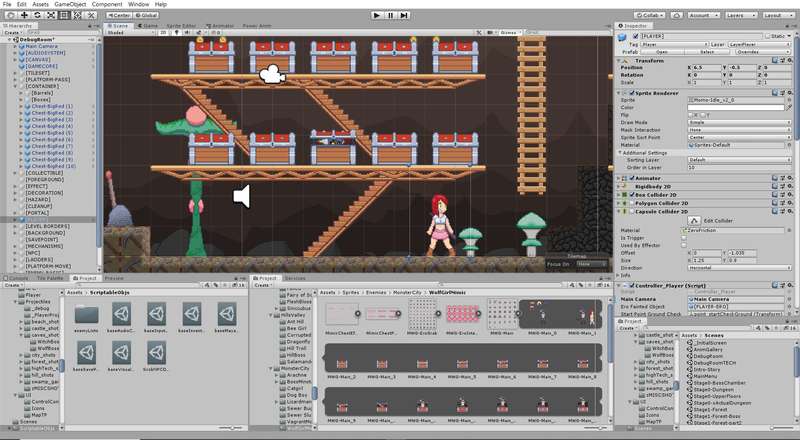This screenshot has height=440, width=800.
Task: Click the GameObject cube icon in Inspector
Action: point(622,37)
